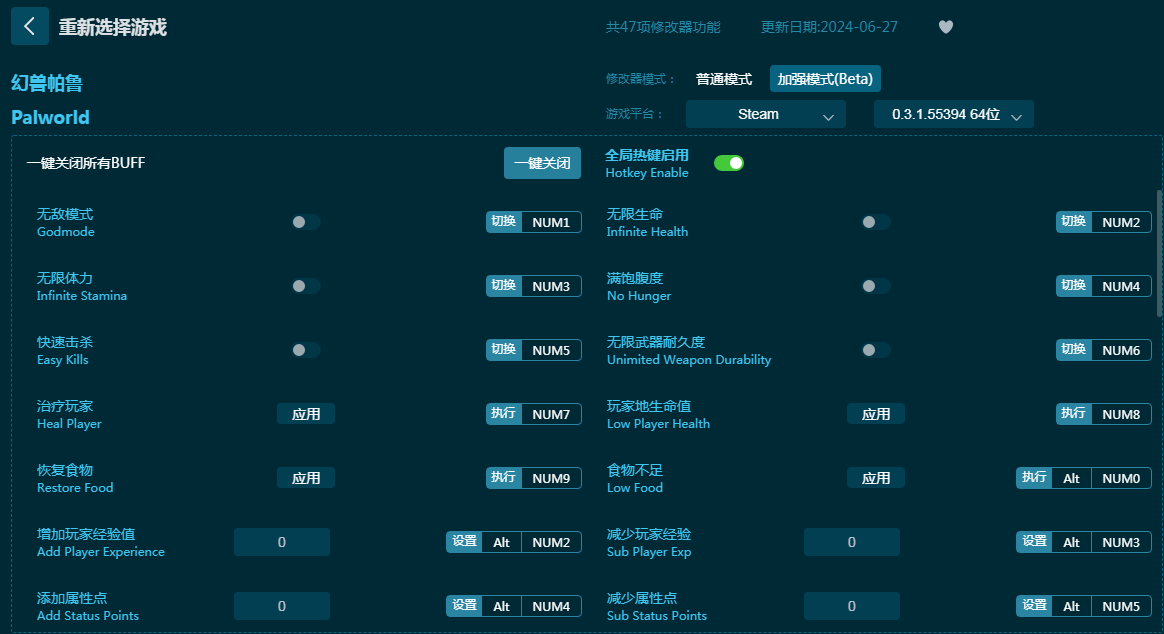The width and height of the screenshot is (1164, 634).
Task: Click the NUM4 hotkey for No Hunger
Action: coord(1121,286)
